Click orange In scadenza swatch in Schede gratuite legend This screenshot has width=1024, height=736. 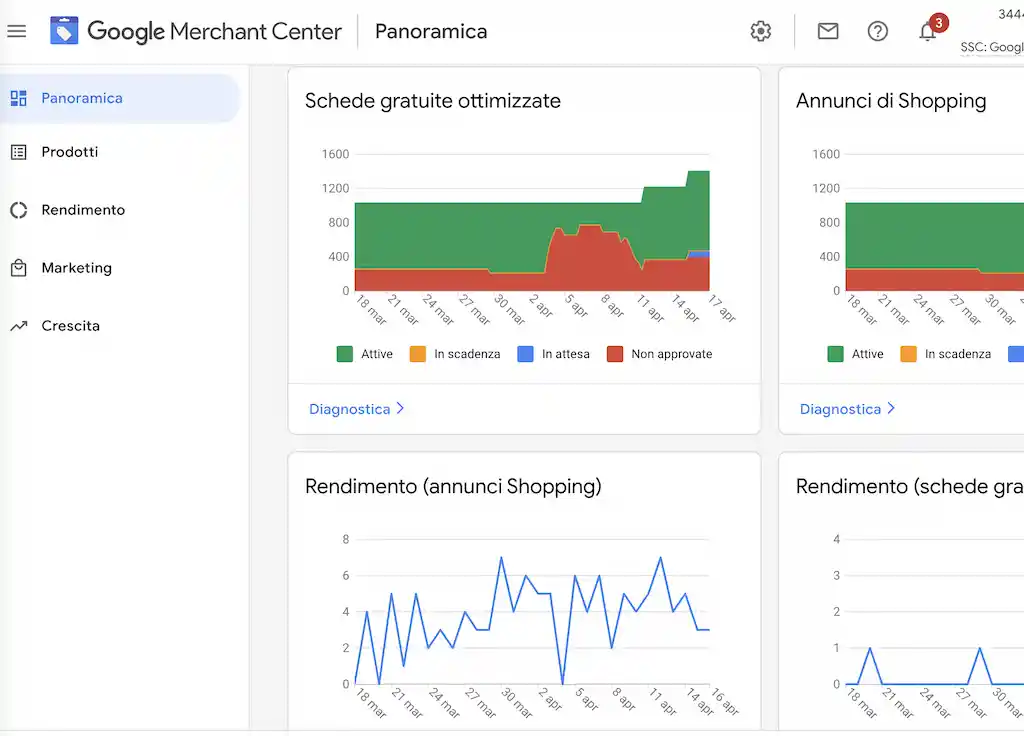tap(417, 354)
